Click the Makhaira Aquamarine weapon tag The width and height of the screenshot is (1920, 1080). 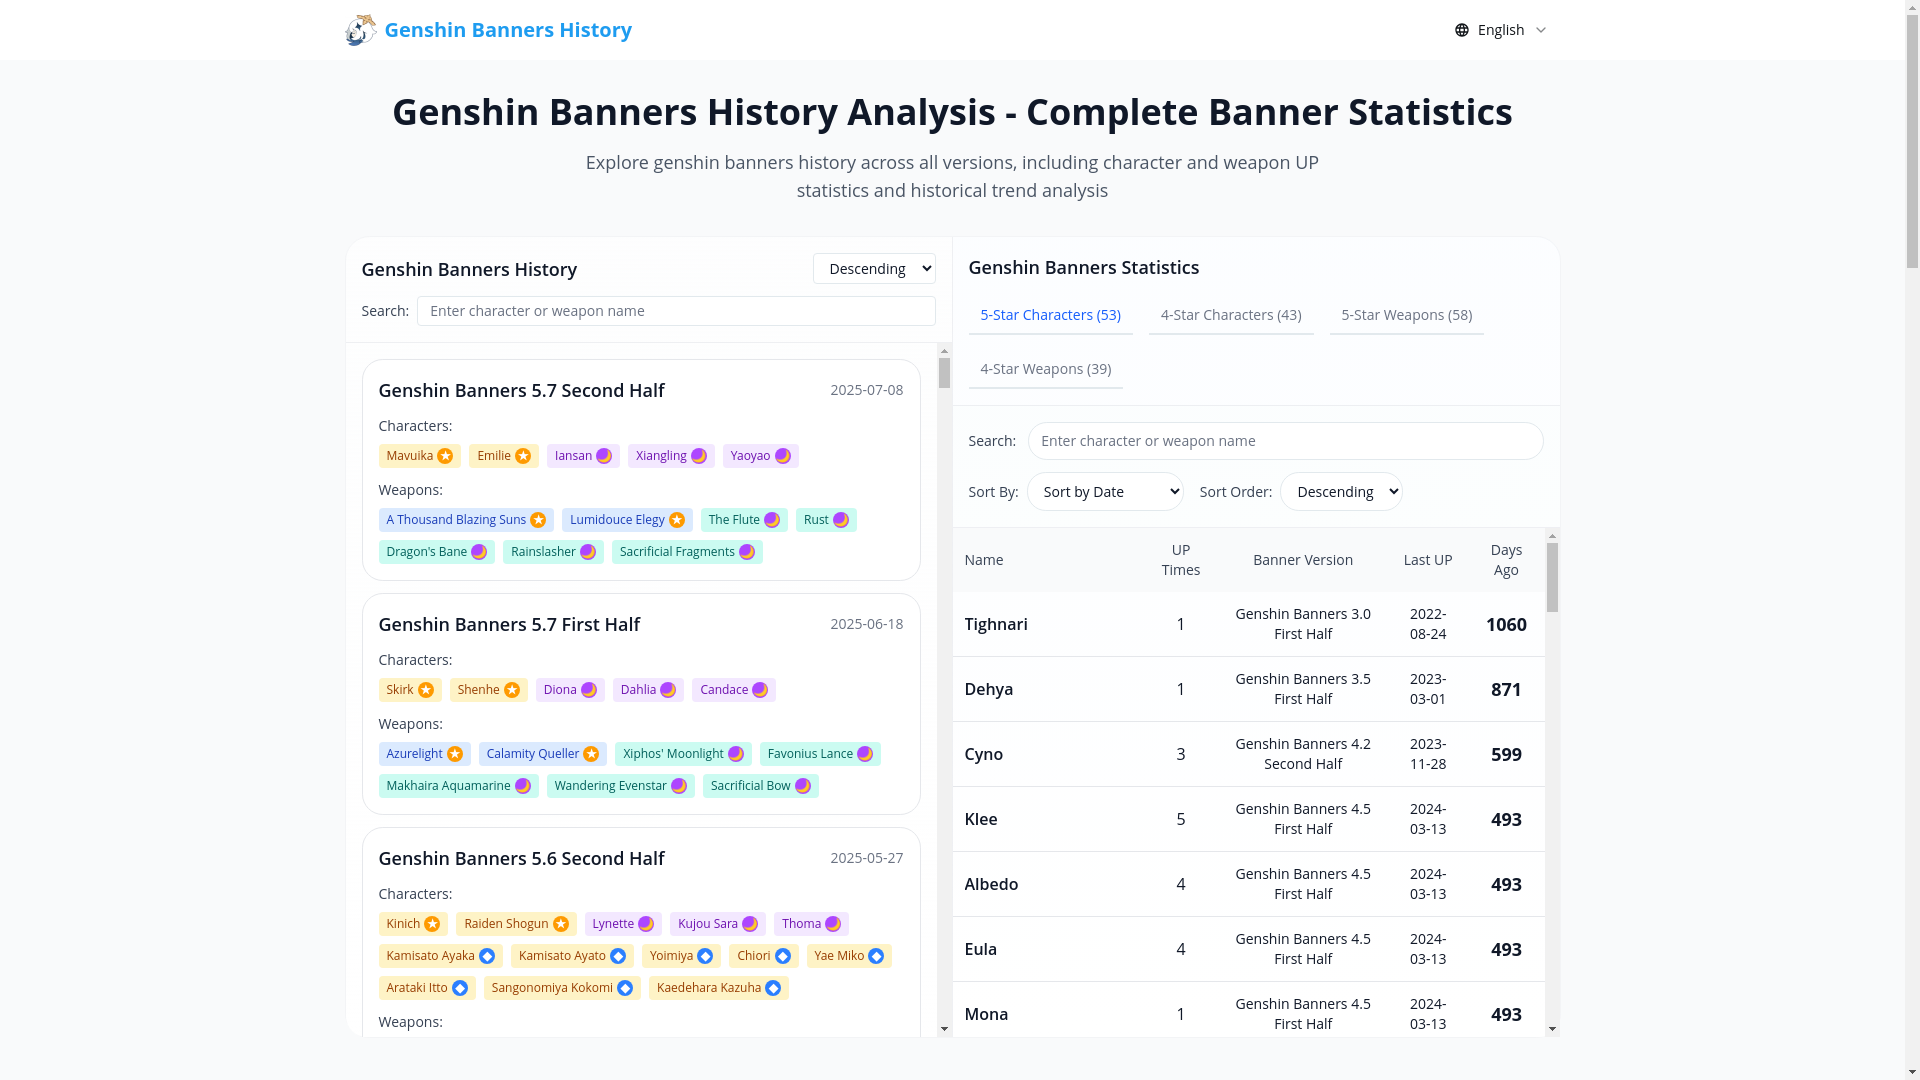pyautogui.click(x=458, y=786)
